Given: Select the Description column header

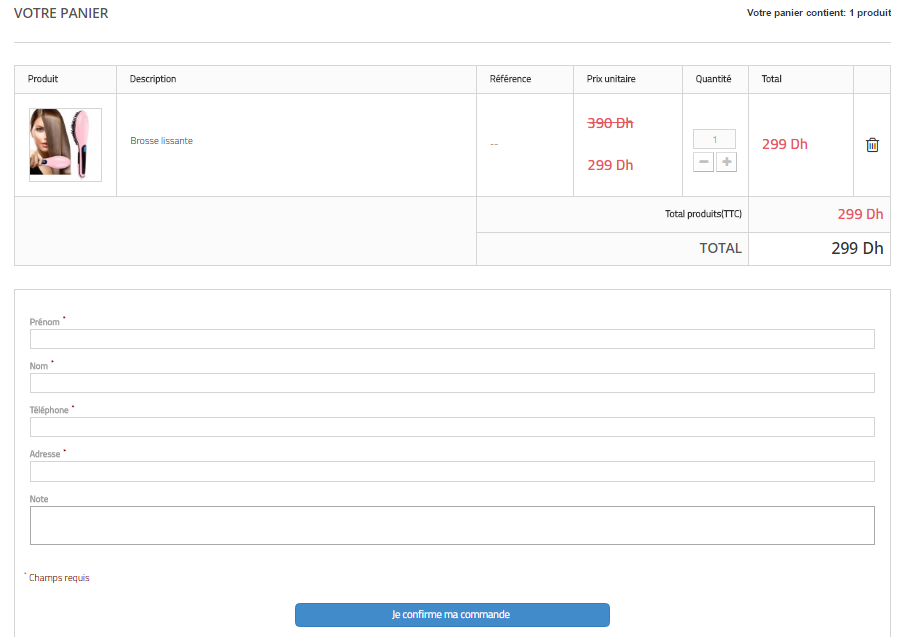Looking at the screenshot, I should [x=153, y=79].
